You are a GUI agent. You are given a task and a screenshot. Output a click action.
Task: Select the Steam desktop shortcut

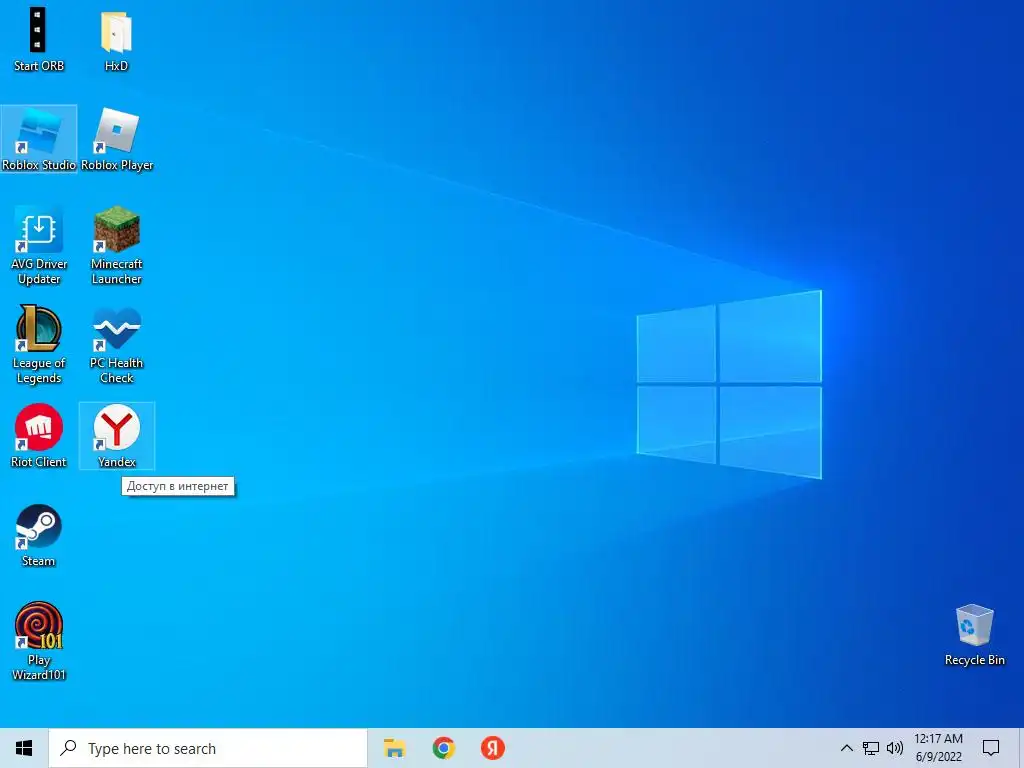coord(39,536)
